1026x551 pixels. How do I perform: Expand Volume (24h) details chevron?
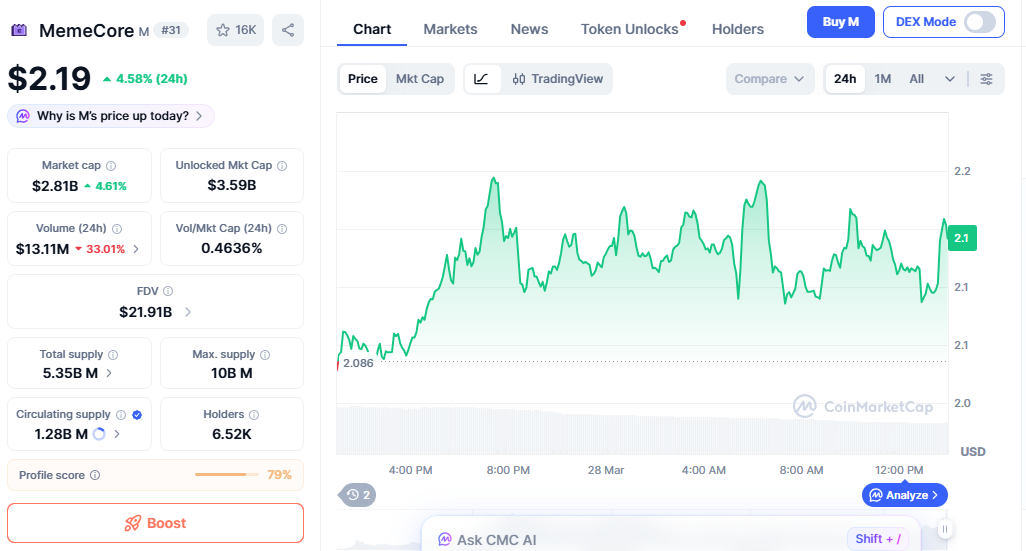[x=136, y=249]
